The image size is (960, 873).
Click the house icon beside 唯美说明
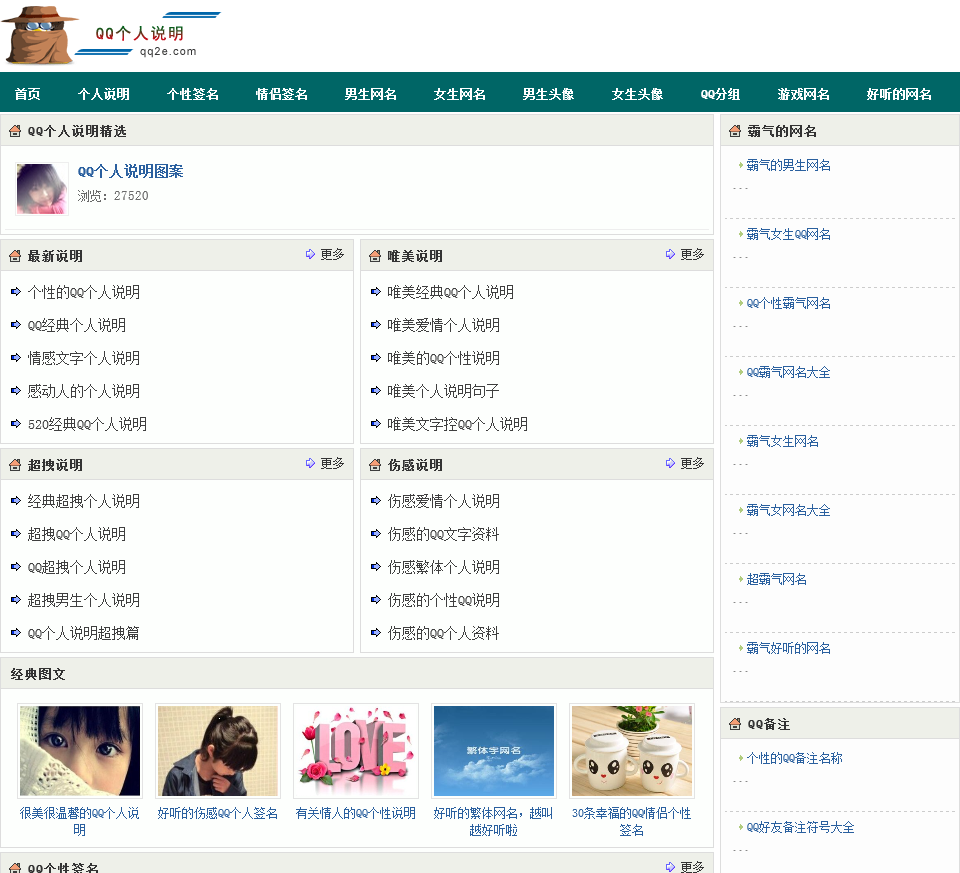[375, 256]
